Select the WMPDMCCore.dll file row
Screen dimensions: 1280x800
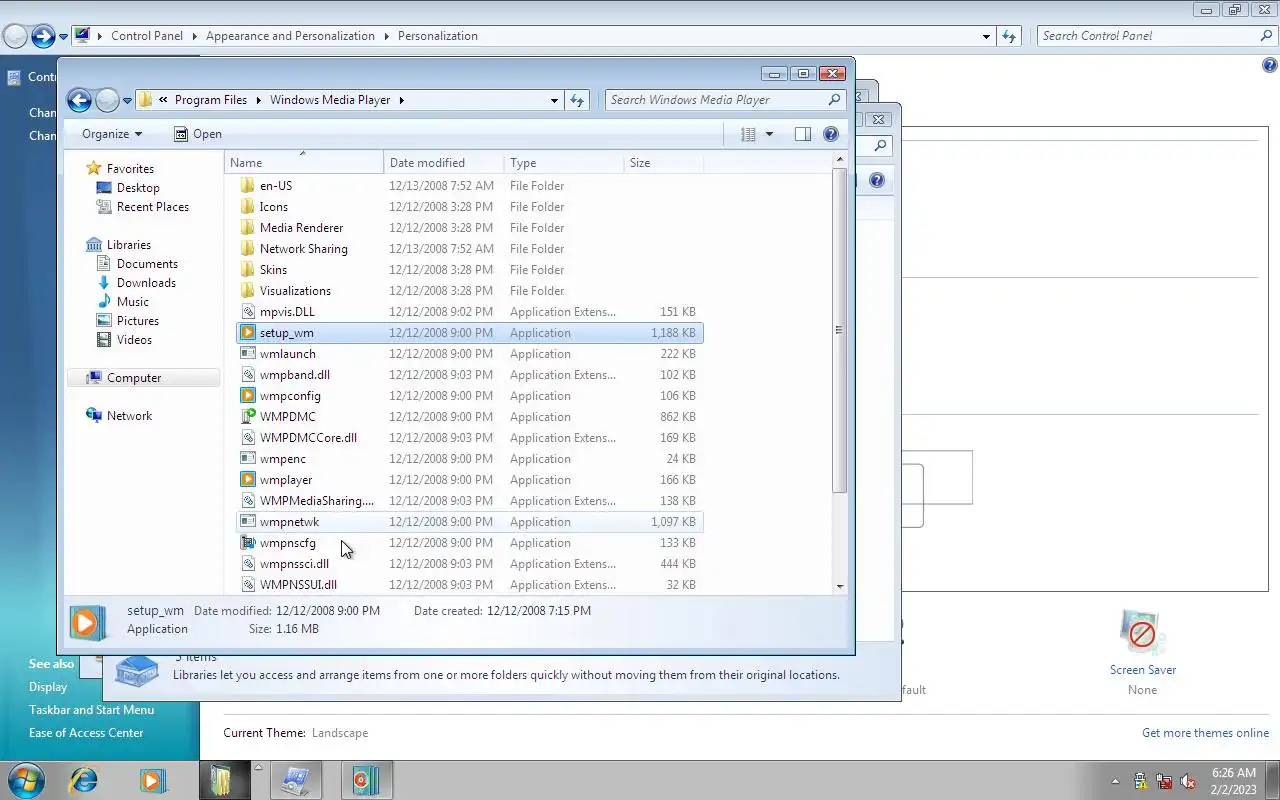(x=470, y=438)
